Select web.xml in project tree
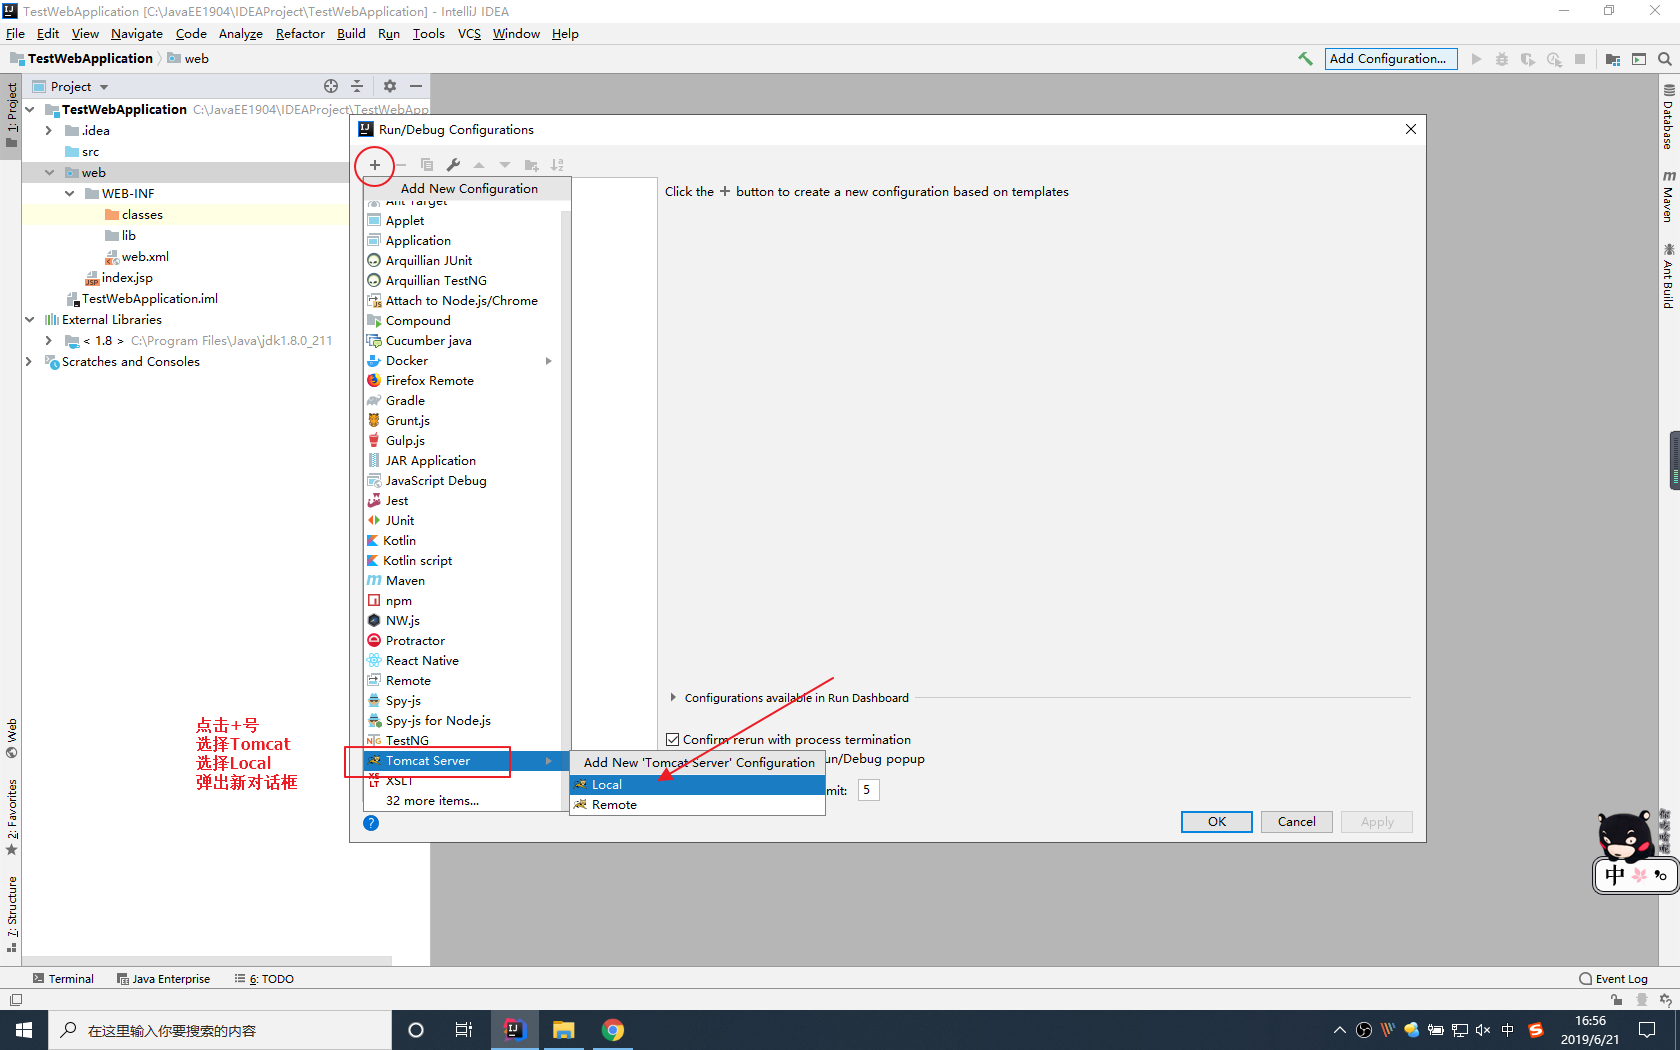This screenshot has width=1680, height=1050. click(137, 257)
